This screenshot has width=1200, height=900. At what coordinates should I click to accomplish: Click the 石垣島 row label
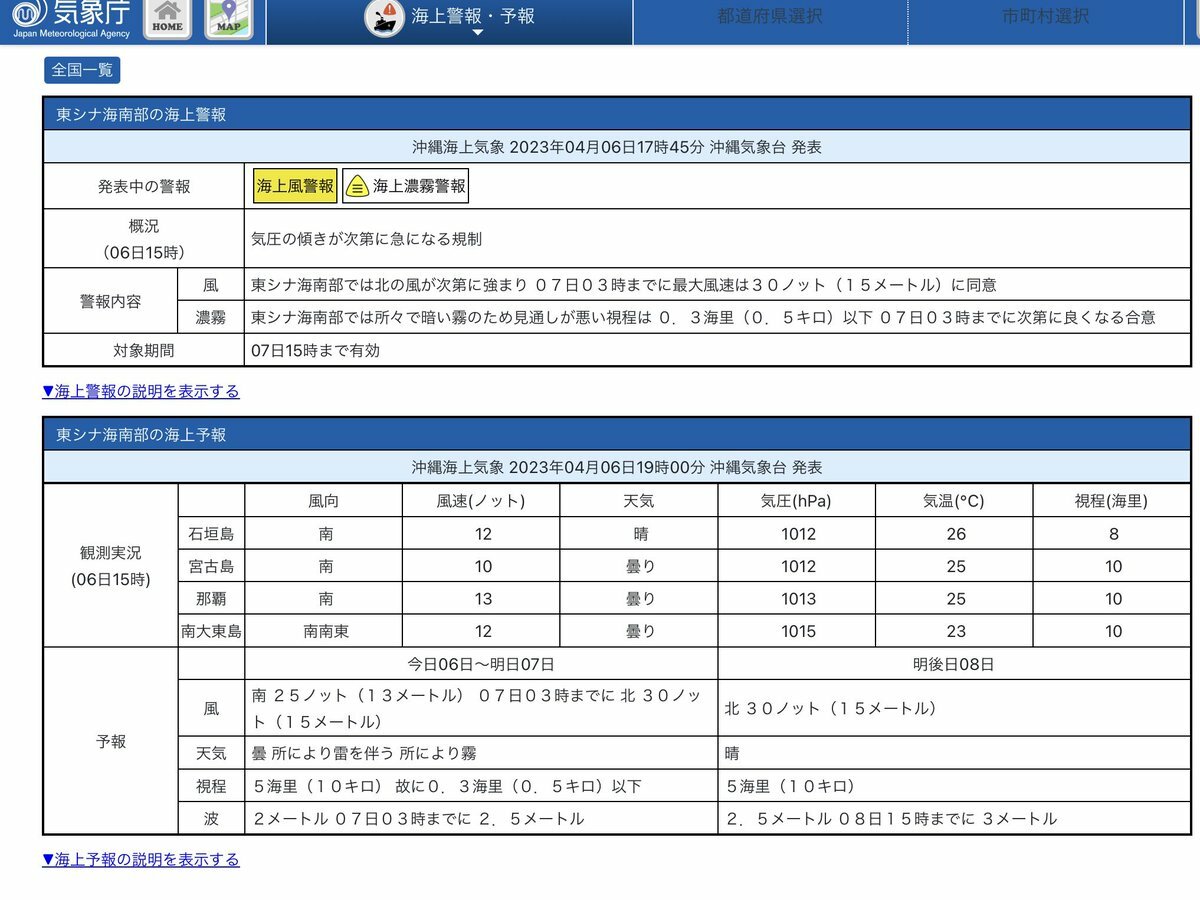pyautogui.click(x=211, y=533)
